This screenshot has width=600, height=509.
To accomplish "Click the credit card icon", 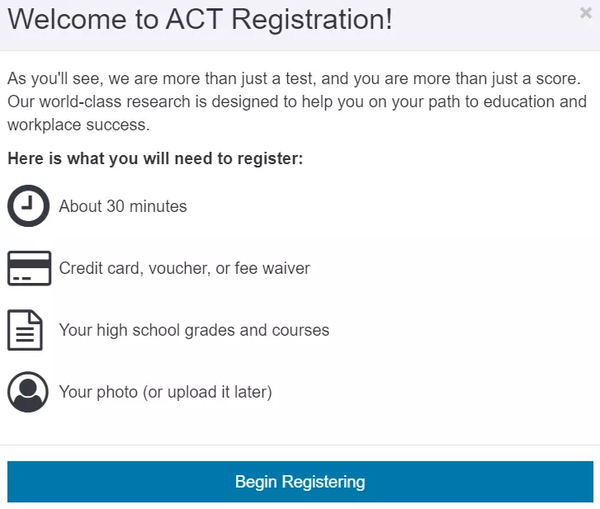I will pyautogui.click(x=29, y=268).
